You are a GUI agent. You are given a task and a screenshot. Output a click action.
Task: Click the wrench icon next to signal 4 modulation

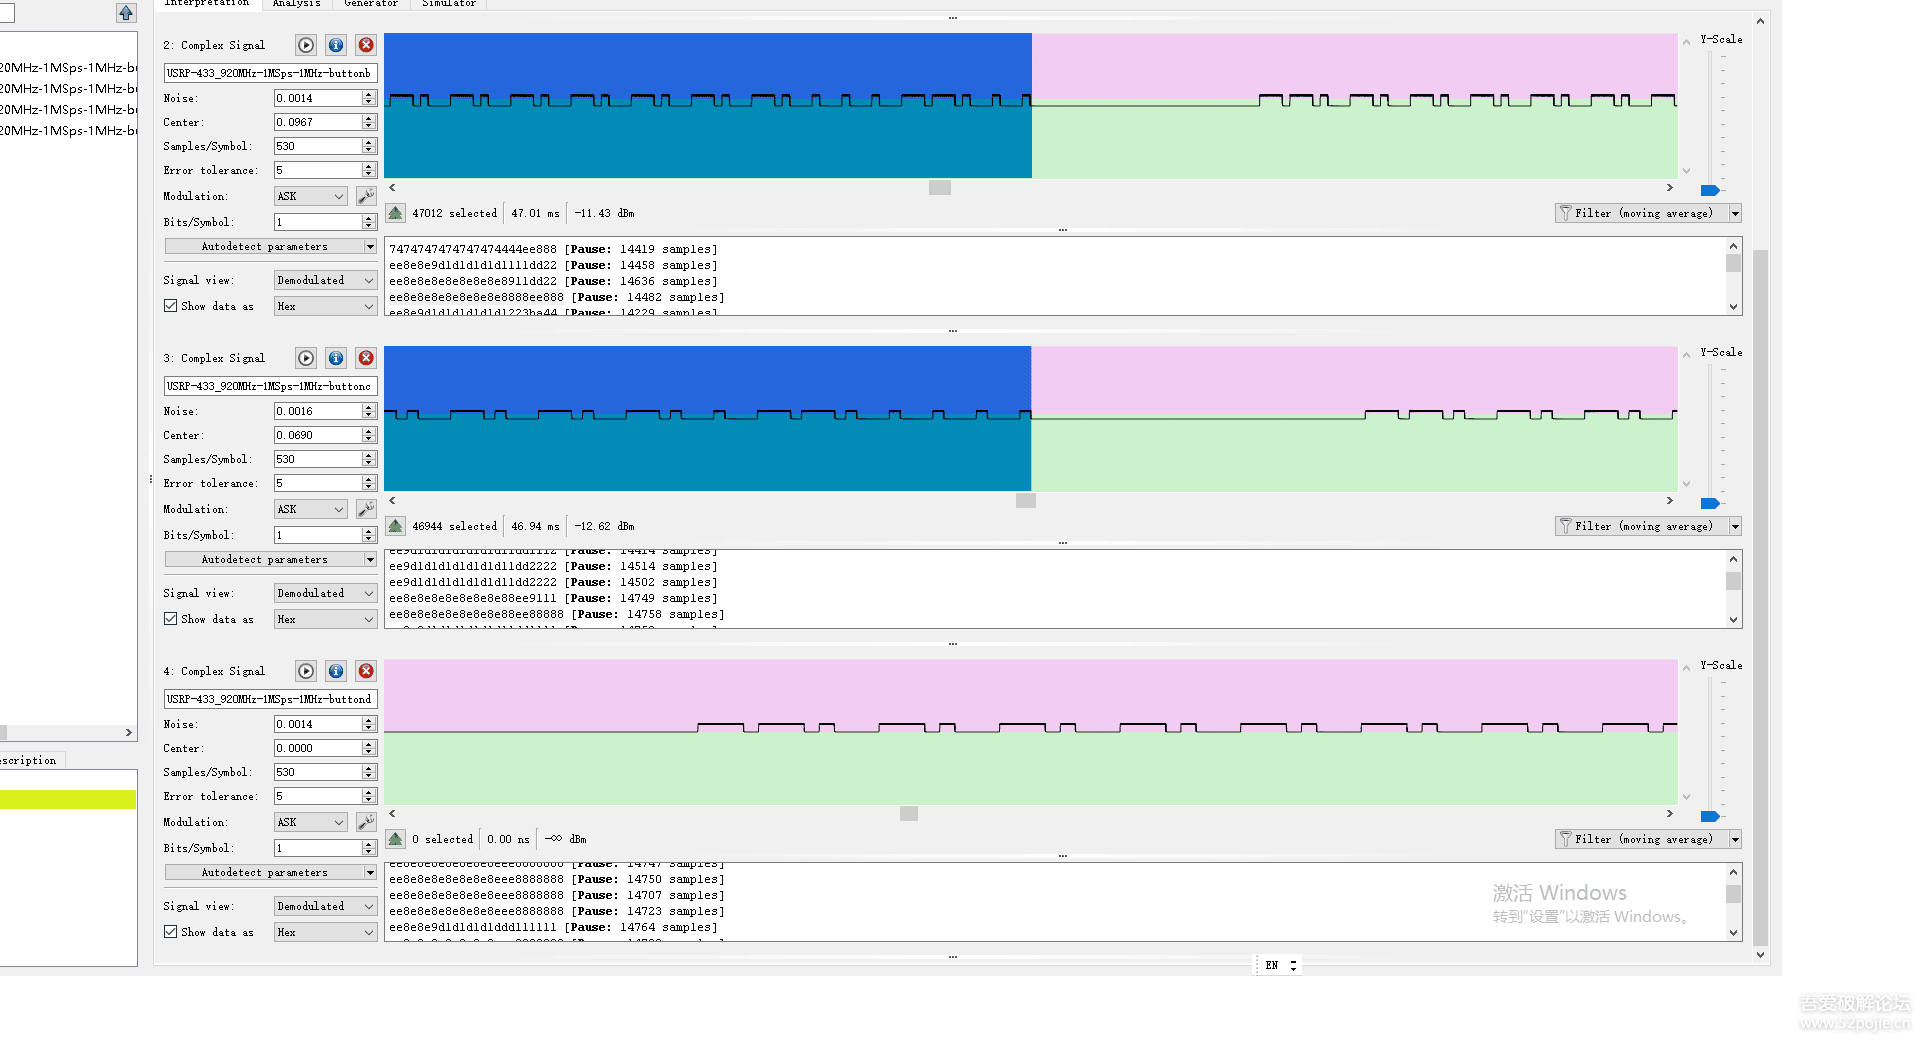tap(366, 822)
